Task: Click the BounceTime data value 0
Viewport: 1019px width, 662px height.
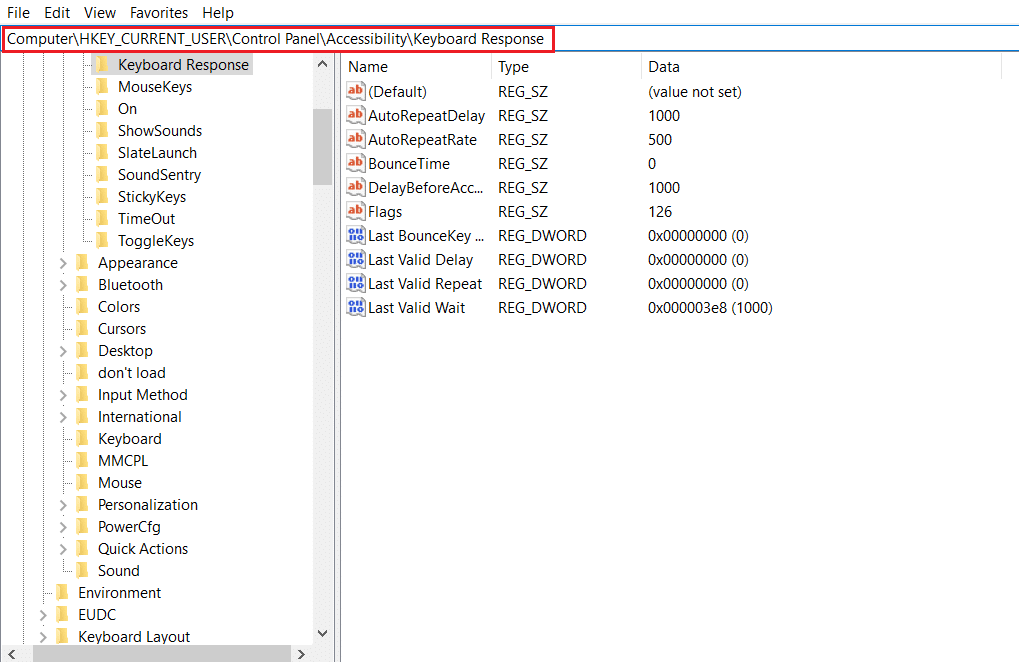Action: [652, 164]
